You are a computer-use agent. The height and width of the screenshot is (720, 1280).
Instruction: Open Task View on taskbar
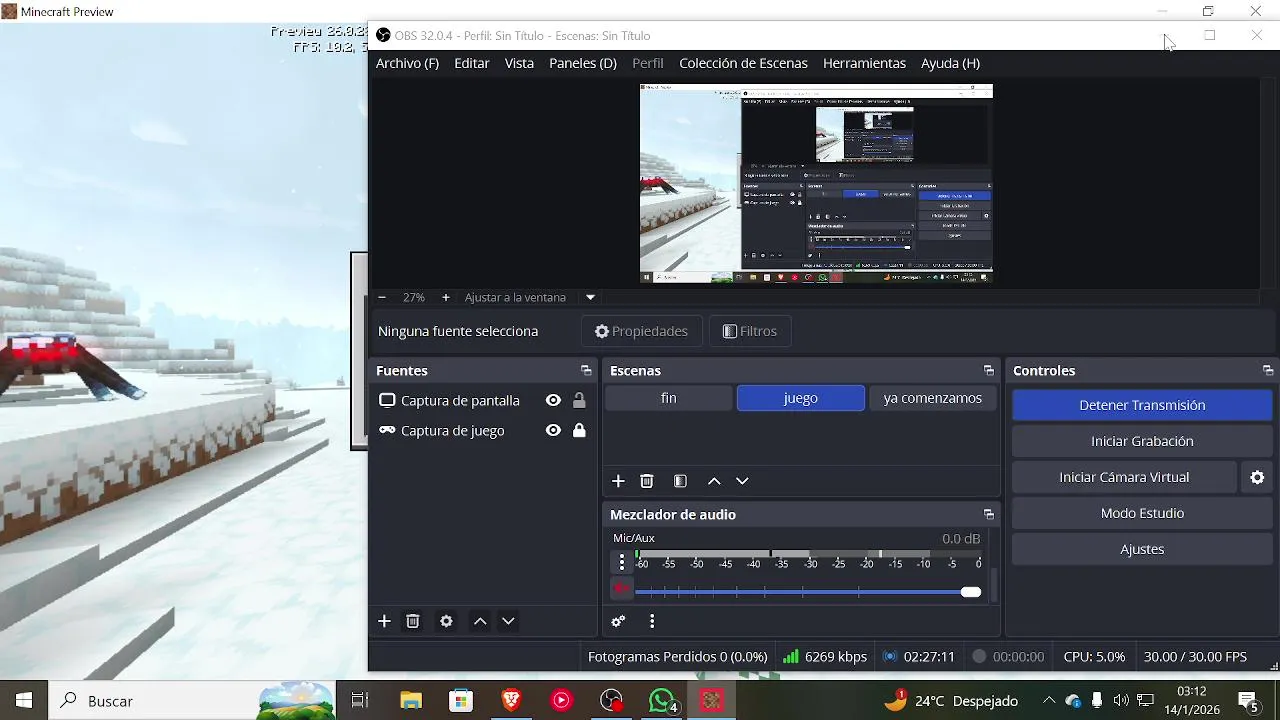(x=360, y=701)
